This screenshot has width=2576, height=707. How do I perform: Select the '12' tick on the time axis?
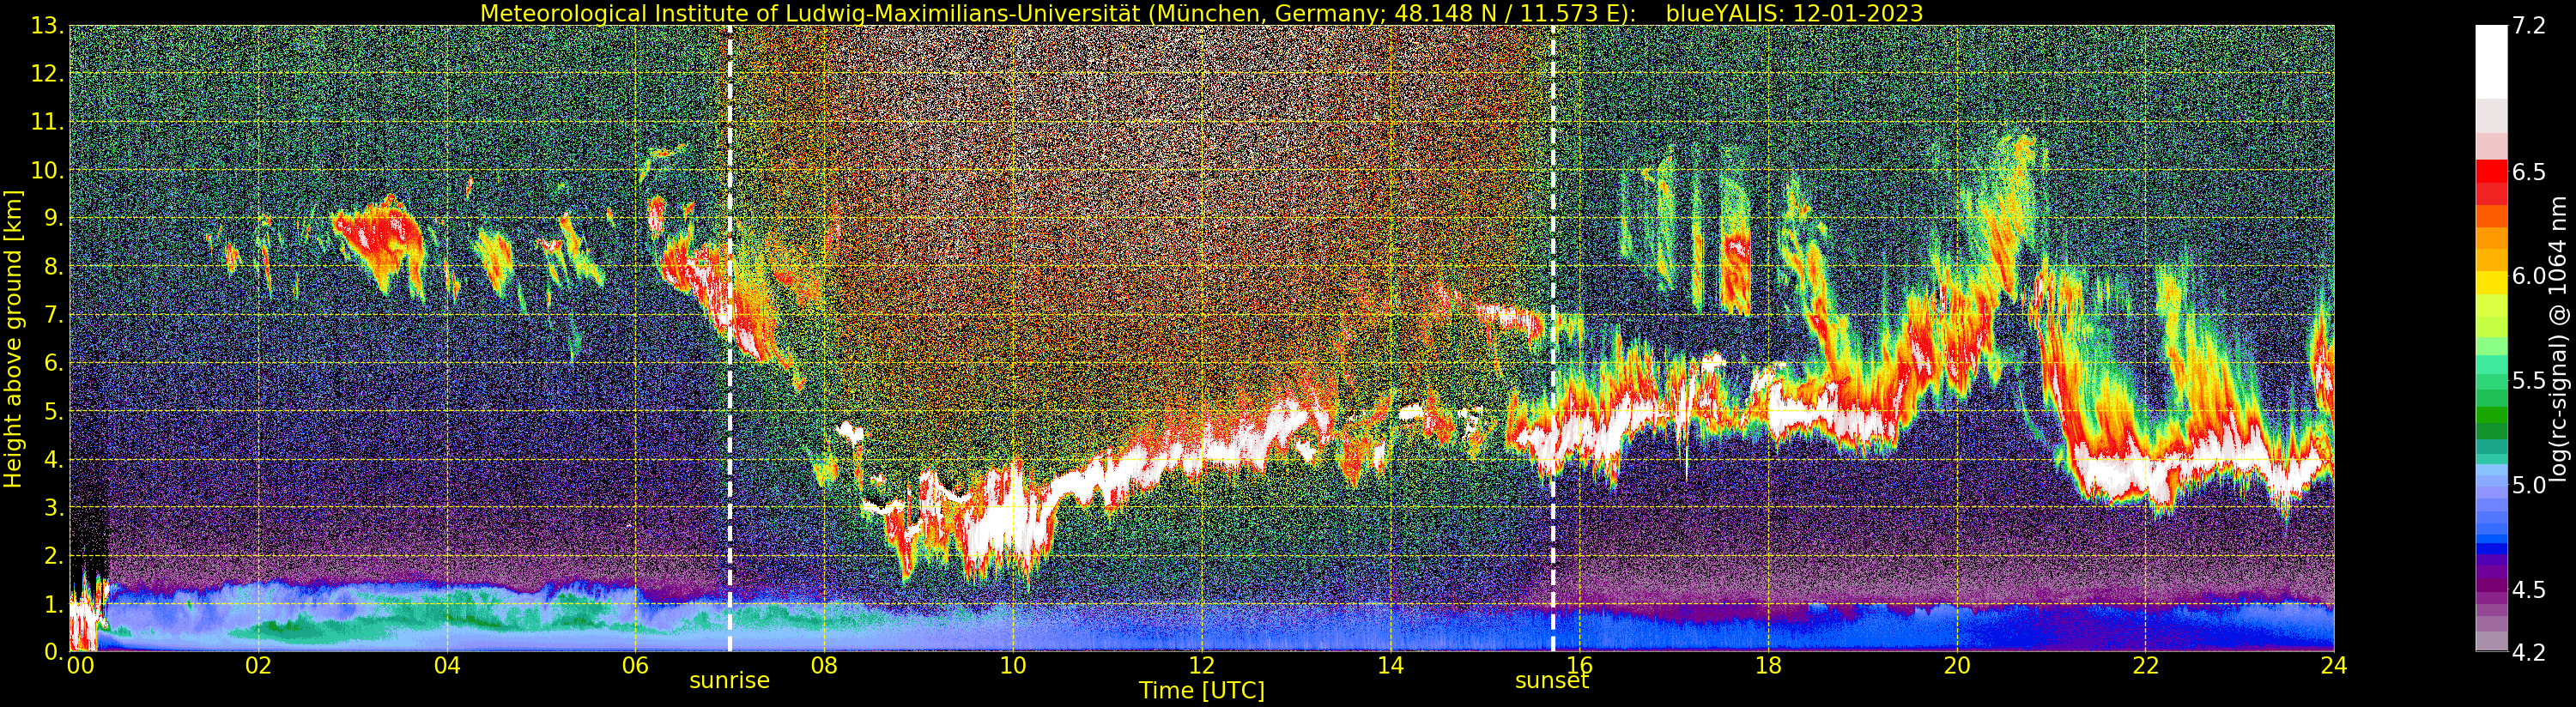[x=1202, y=665]
